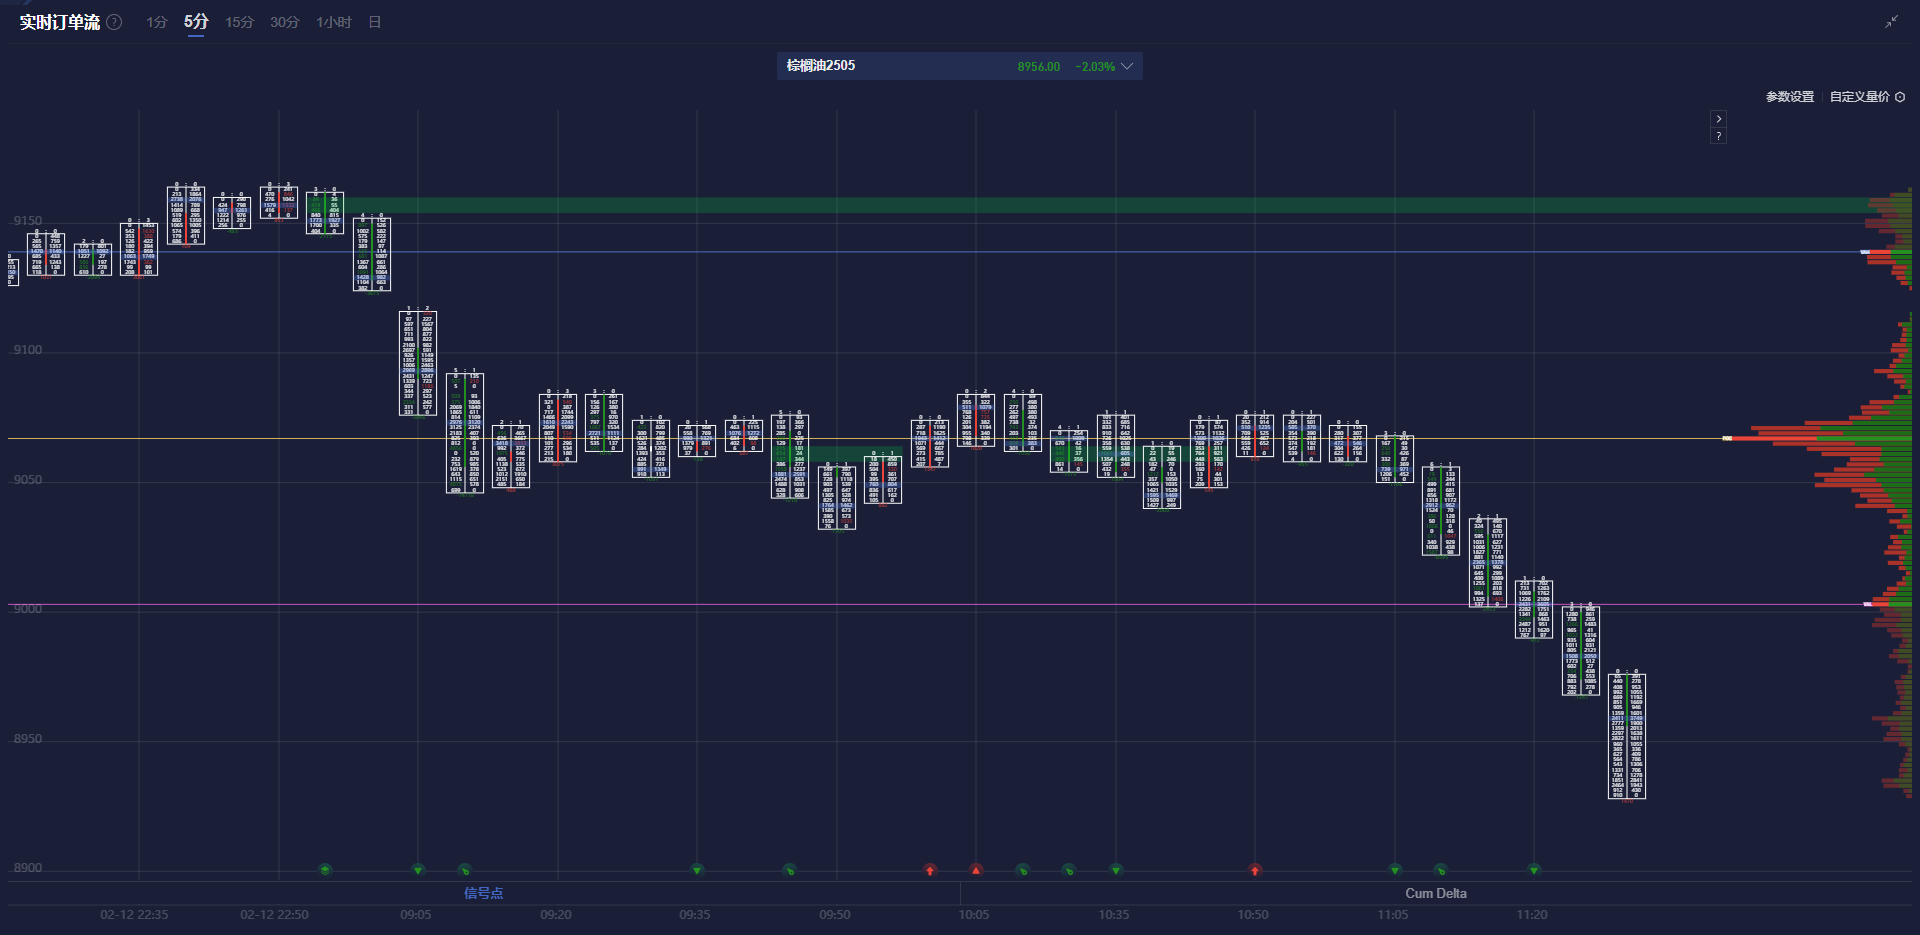This screenshot has width=1920, height=935.
Task: Select the 1小时 timeframe tab
Action: (333, 22)
